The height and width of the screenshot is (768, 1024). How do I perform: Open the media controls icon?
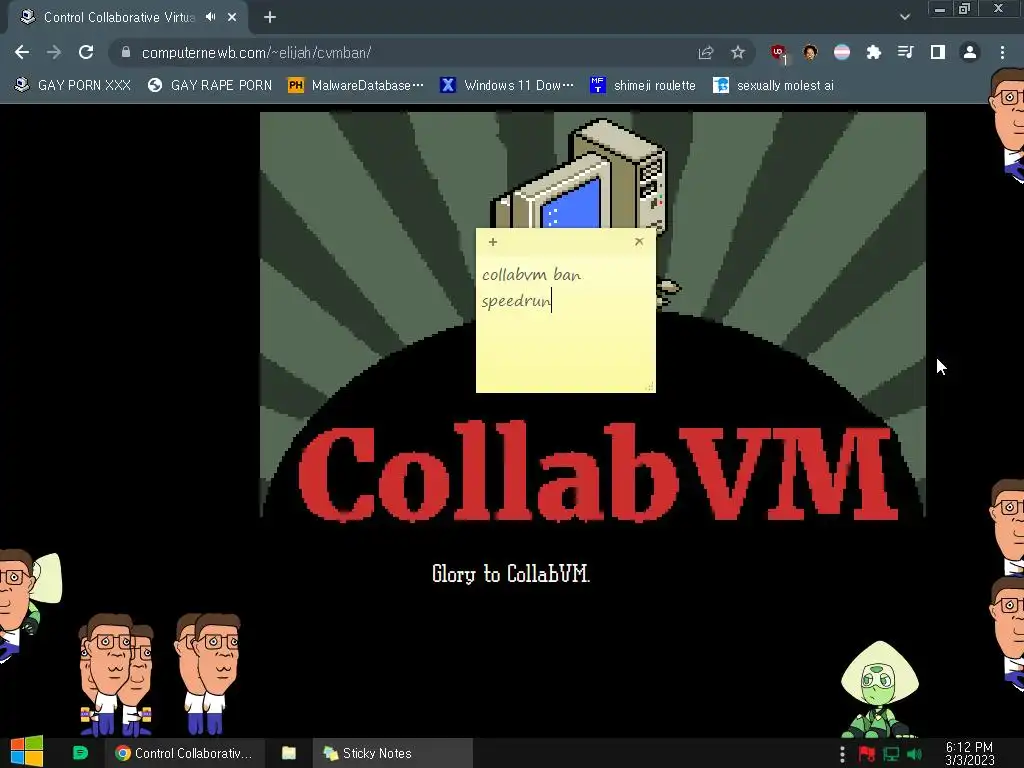[906, 52]
